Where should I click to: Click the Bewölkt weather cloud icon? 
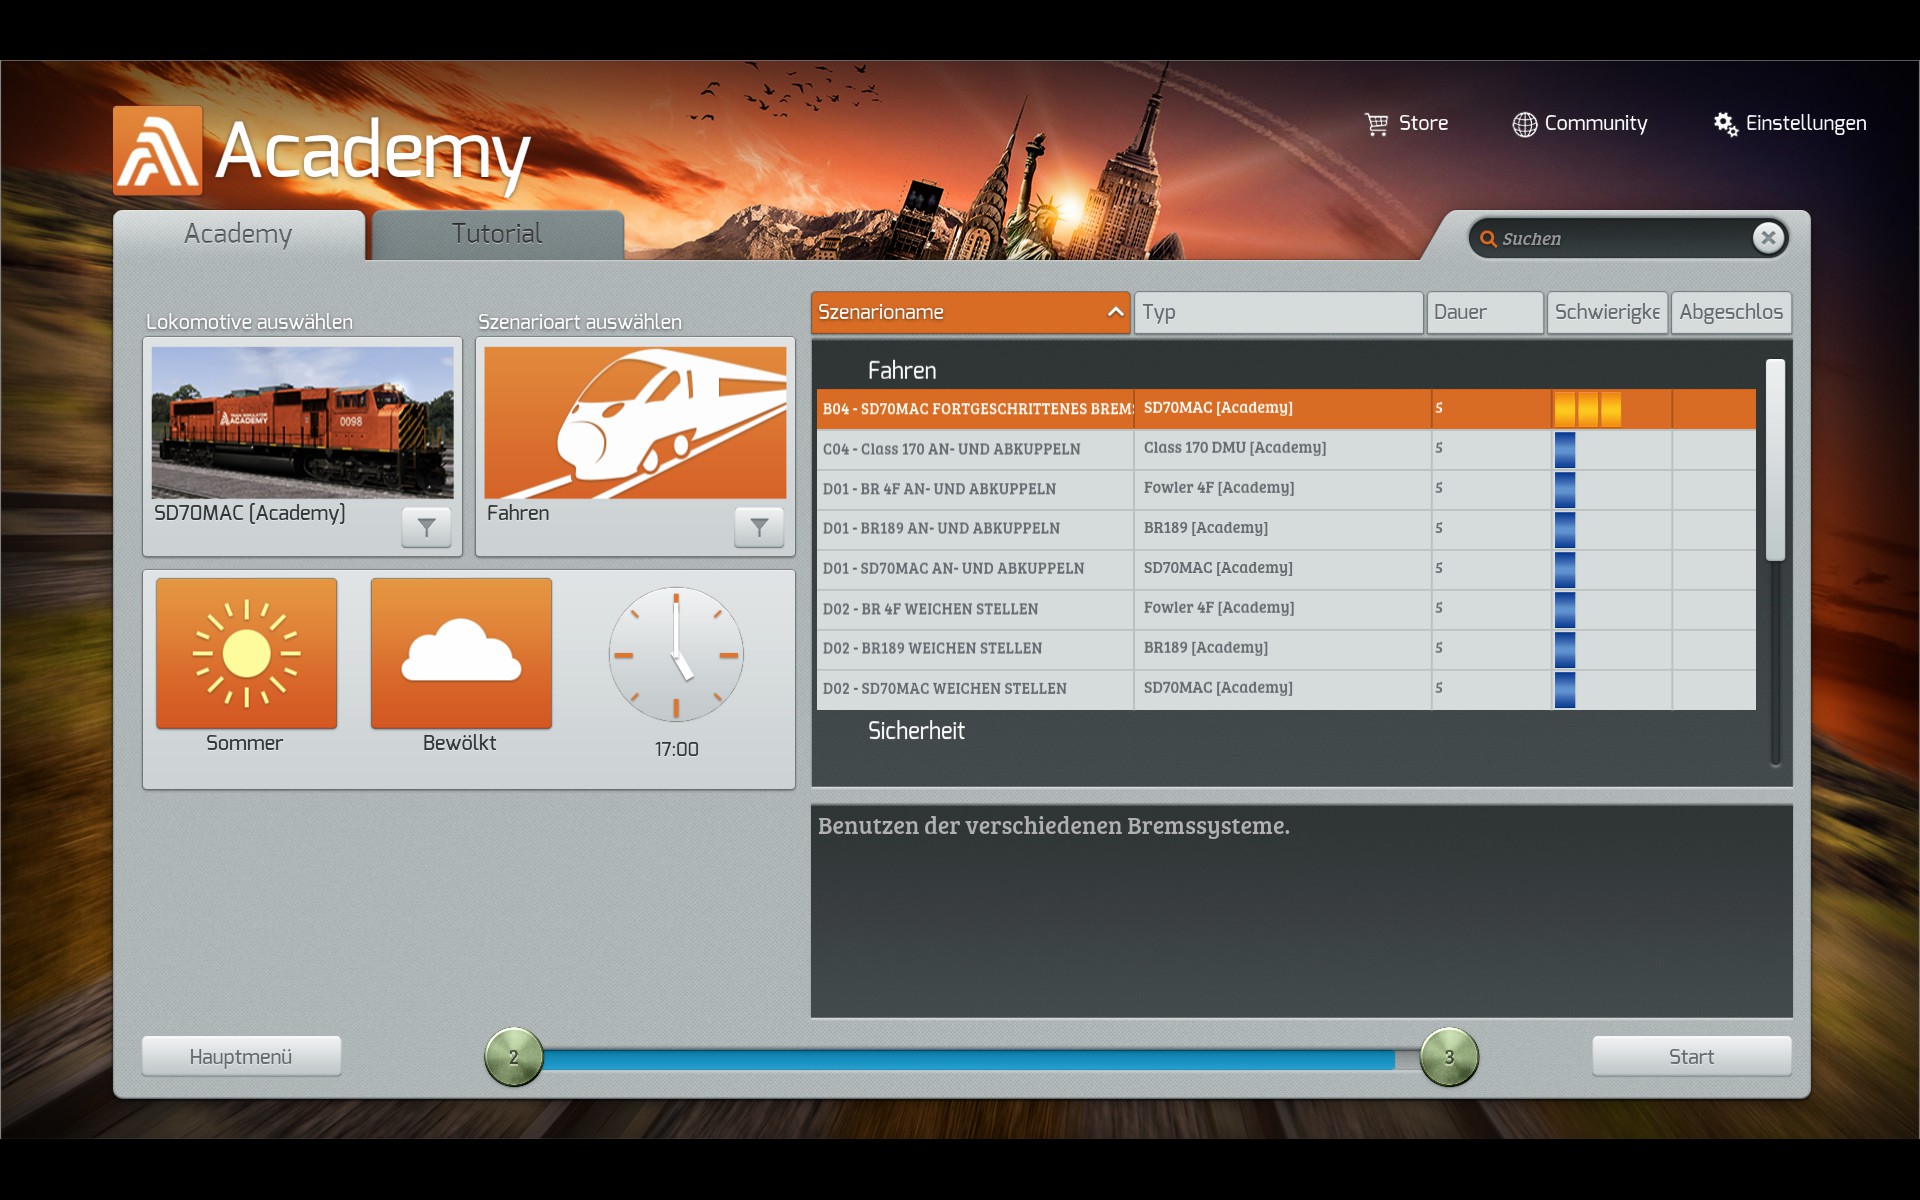click(x=461, y=653)
